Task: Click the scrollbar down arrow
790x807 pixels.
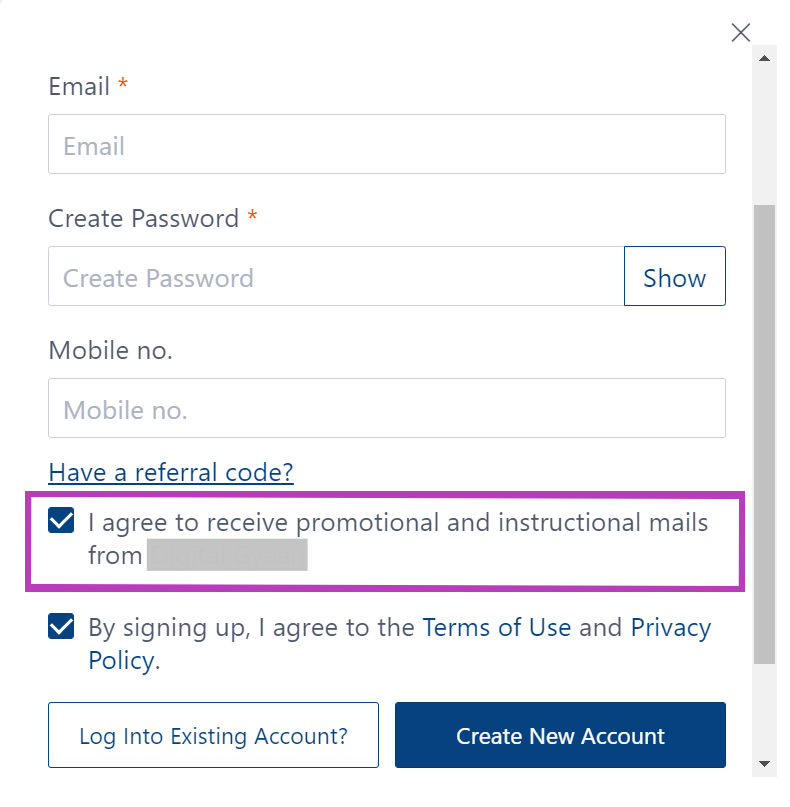Action: [x=765, y=764]
